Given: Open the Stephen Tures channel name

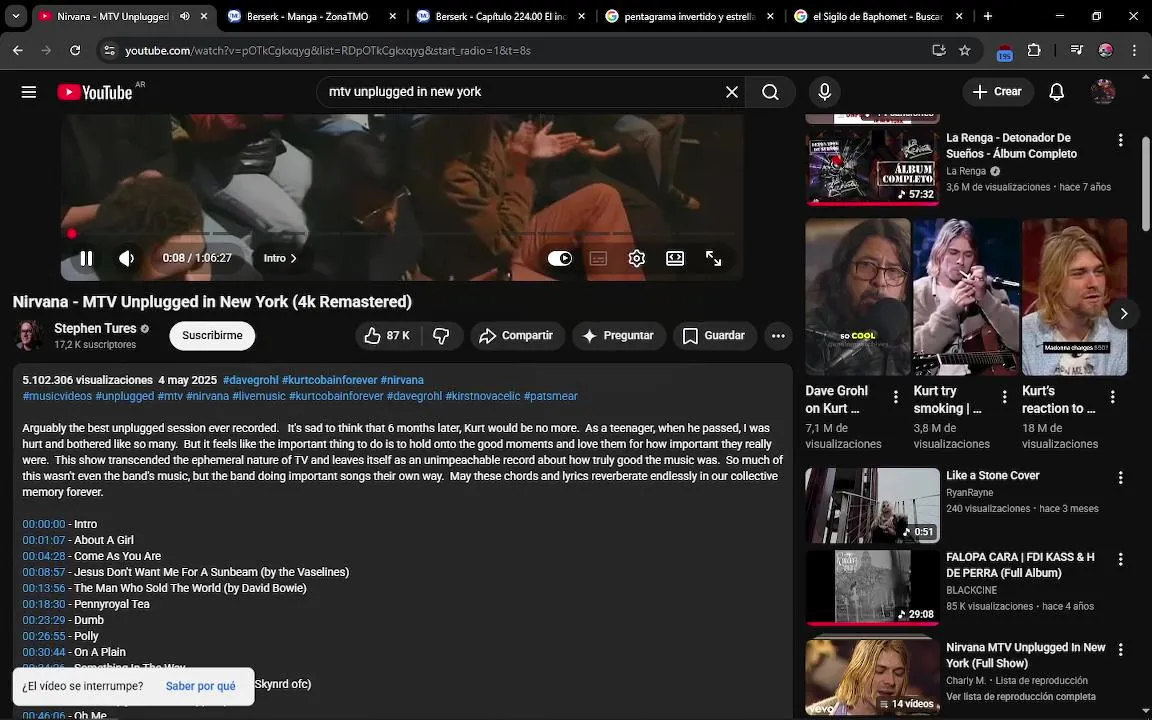Looking at the screenshot, I should (96, 328).
